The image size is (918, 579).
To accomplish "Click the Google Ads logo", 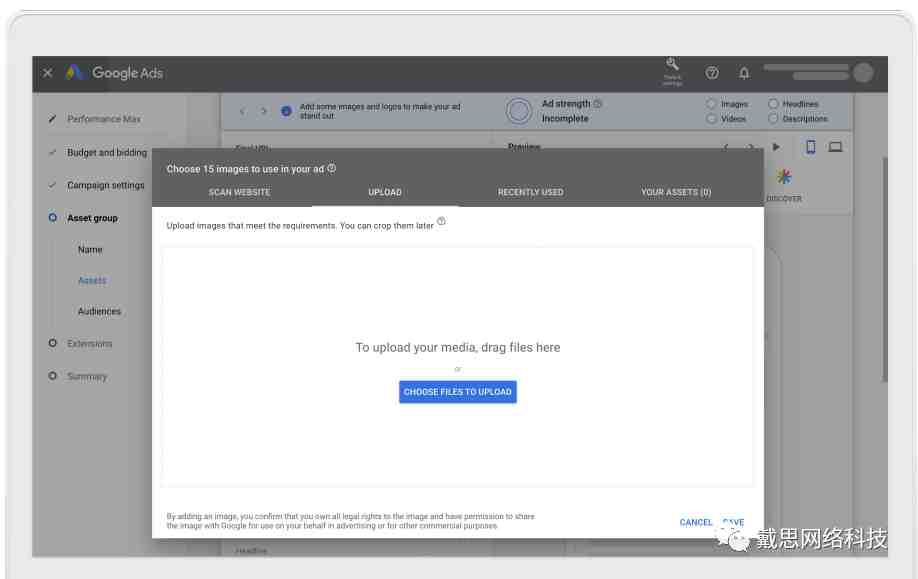I will point(114,73).
